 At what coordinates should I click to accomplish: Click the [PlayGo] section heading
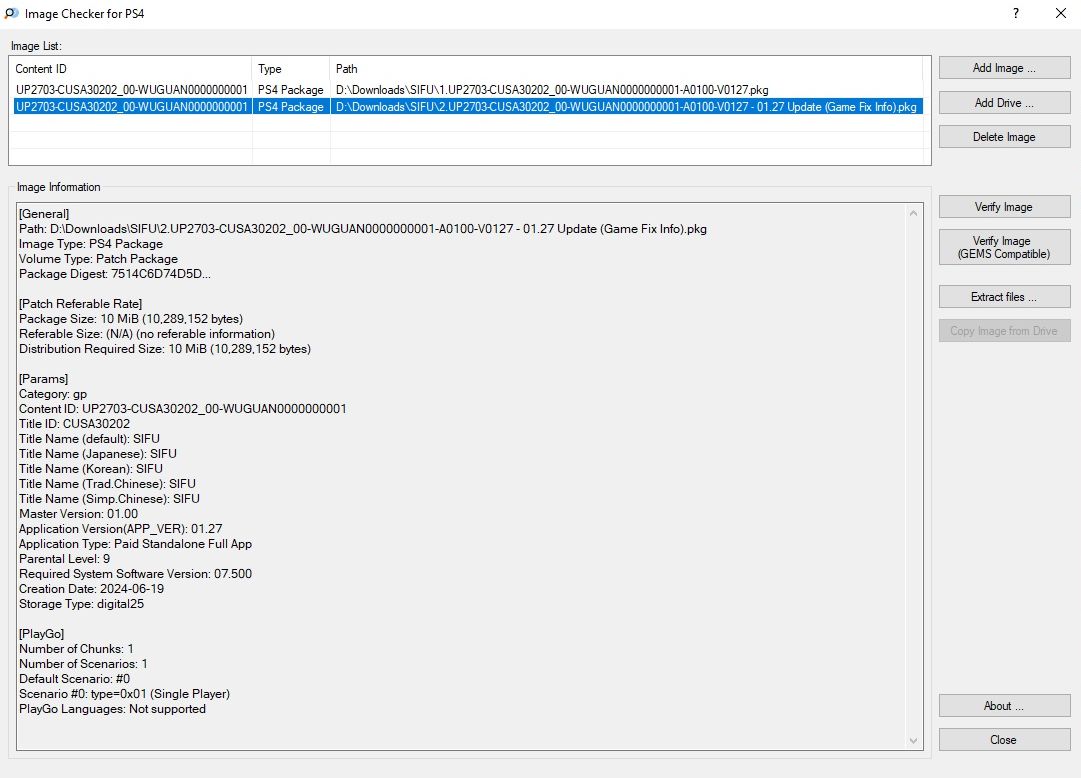[41, 634]
